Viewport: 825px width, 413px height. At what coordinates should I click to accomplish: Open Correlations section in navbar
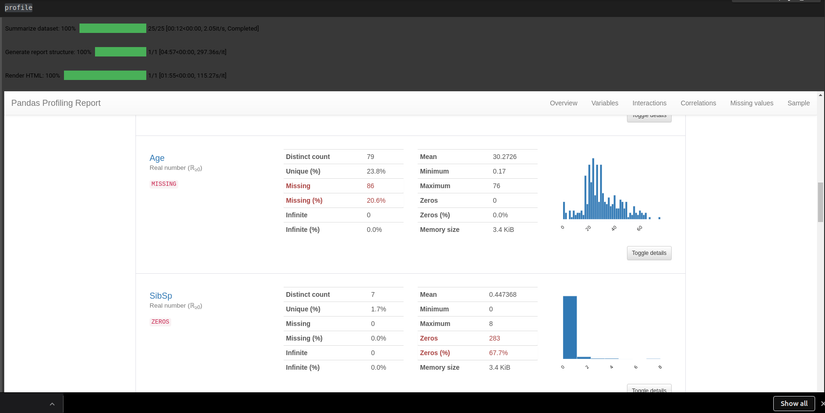coord(698,103)
